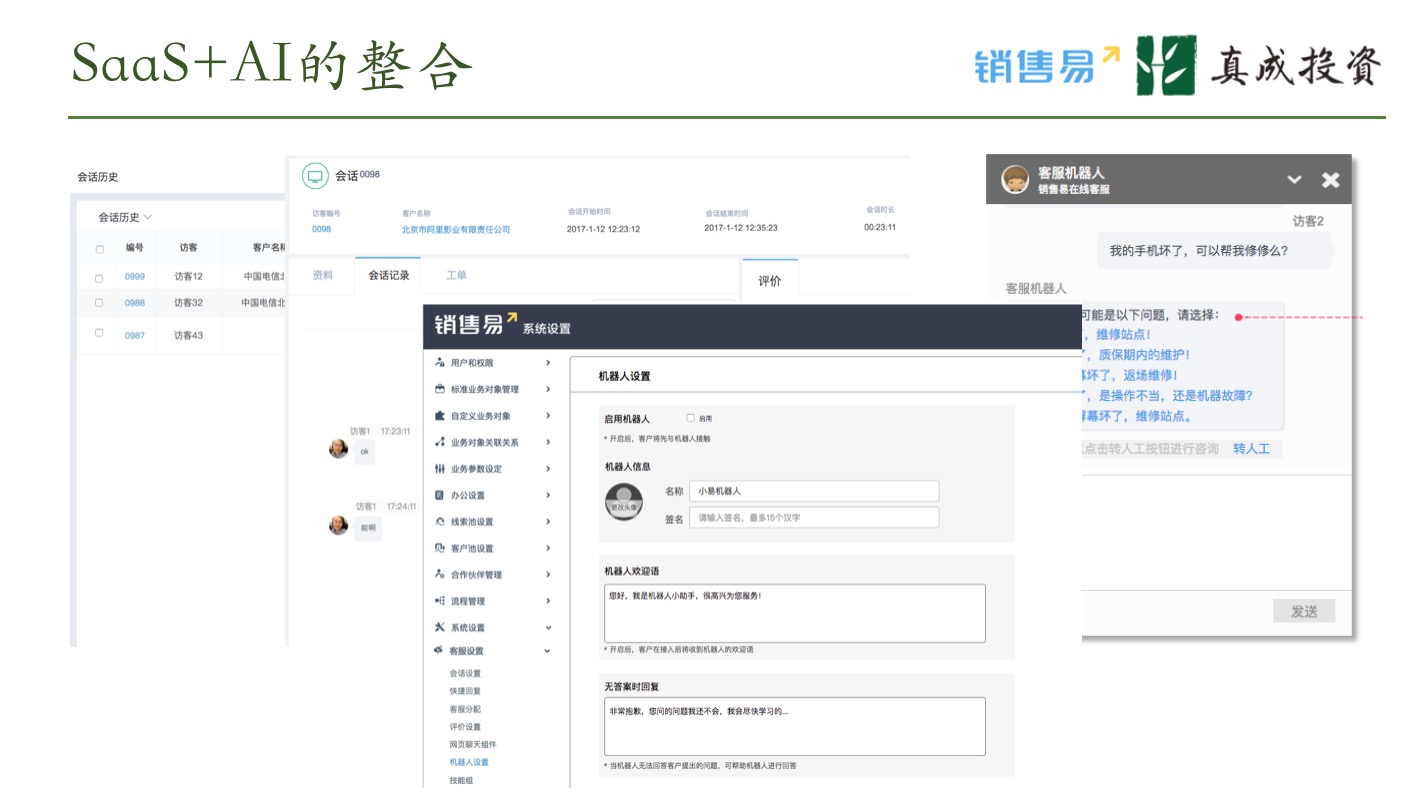This screenshot has width=1428, height=796.
Task: Change the robot avatar 更改头像
Action: pyautogui.click(x=625, y=503)
